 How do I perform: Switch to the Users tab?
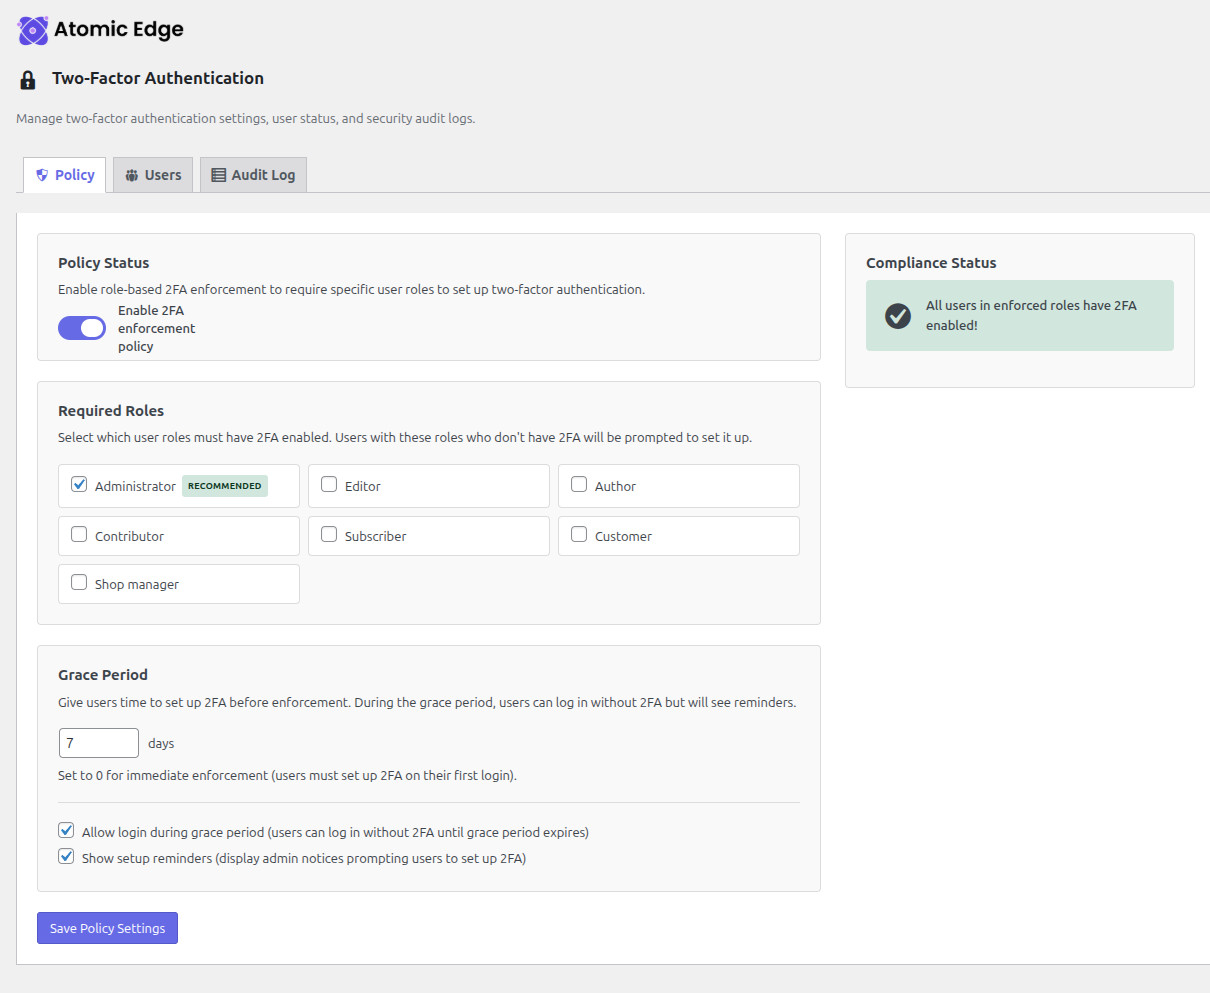pyautogui.click(x=152, y=174)
